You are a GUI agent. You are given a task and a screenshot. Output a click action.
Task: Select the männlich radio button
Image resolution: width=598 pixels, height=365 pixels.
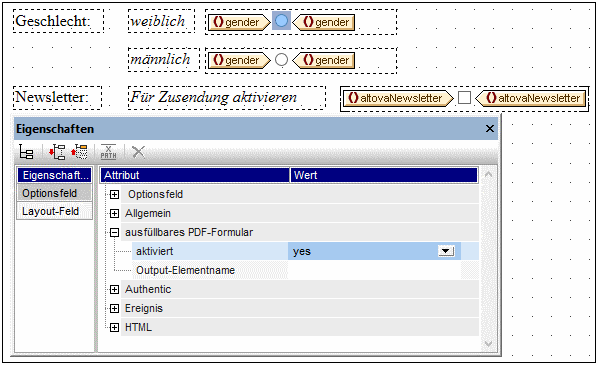pos(281,59)
